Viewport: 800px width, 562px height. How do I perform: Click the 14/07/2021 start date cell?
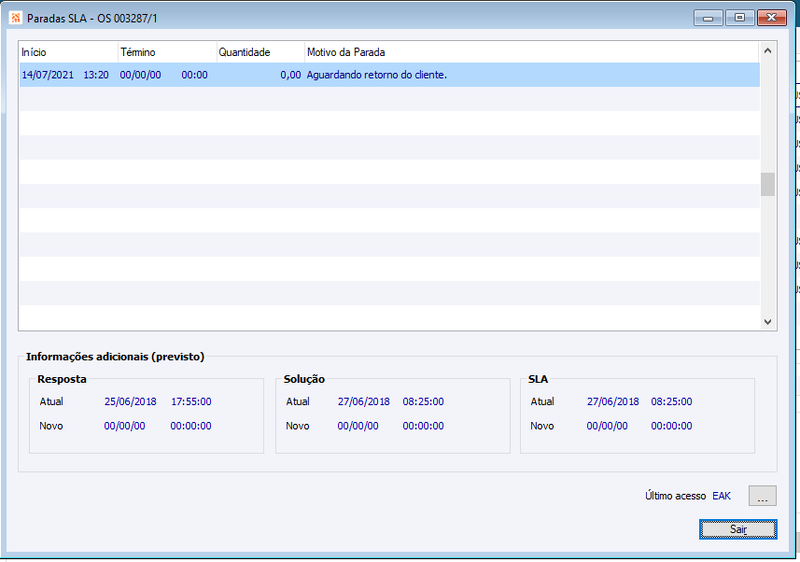[47, 75]
